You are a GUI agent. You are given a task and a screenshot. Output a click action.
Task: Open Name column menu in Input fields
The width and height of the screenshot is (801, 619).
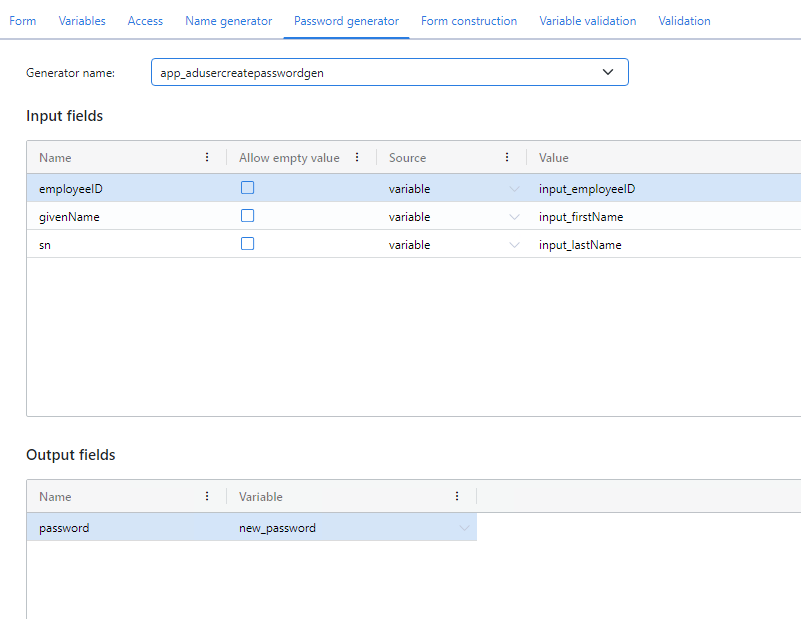click(x=207, y=157)
